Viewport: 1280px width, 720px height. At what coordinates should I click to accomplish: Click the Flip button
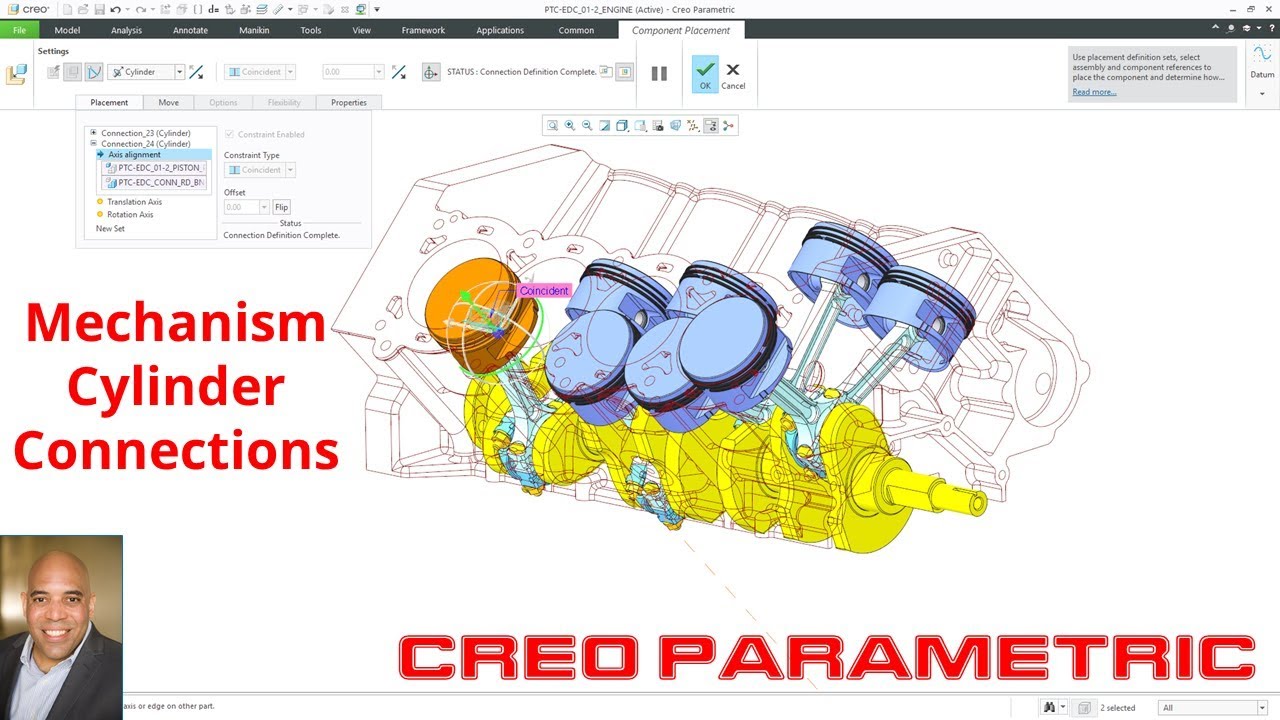281,207
